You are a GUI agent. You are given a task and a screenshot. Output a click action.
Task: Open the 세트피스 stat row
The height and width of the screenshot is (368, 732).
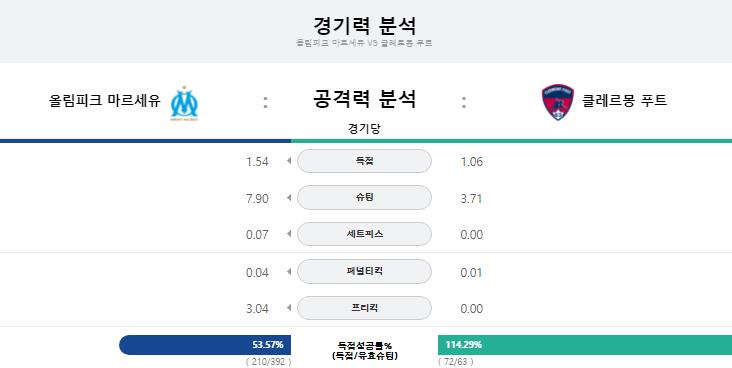click(x=364, y=234)
